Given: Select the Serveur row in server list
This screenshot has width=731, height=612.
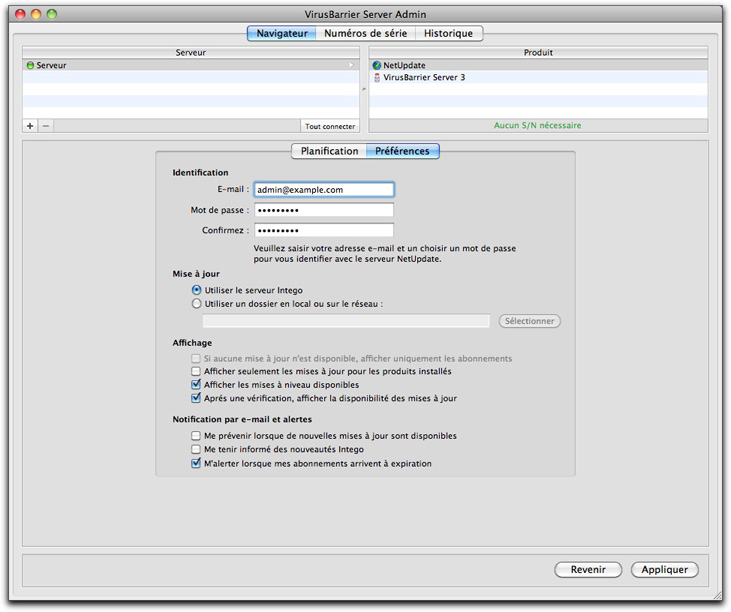Looking at the screenshot, I should tap(191, 65).
